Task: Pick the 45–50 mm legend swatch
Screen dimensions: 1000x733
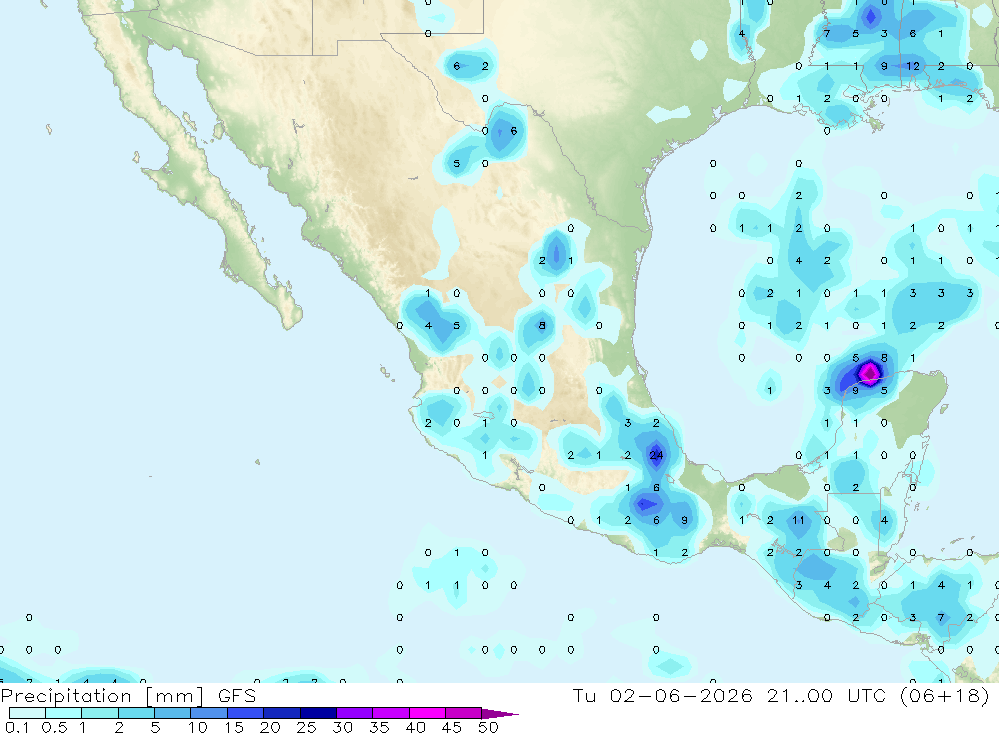Action: (x=463, y=713)
